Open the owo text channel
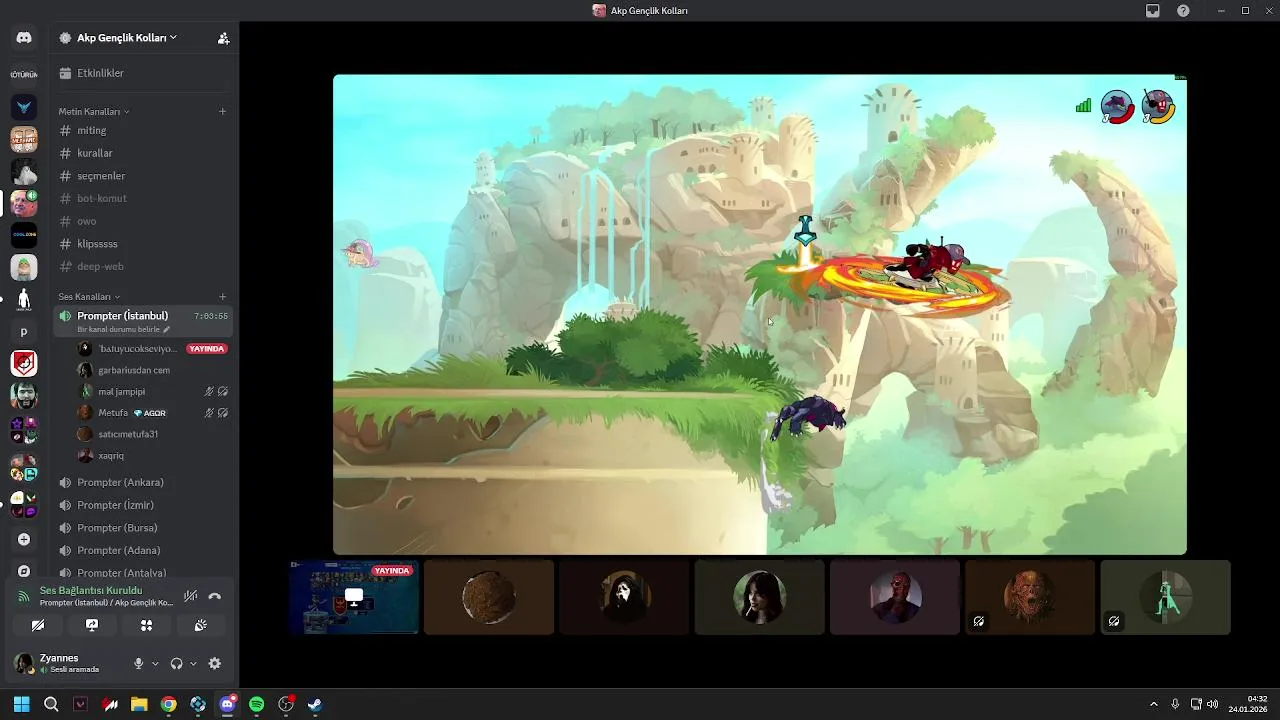Screen dimensions: 1280x720 143,221
